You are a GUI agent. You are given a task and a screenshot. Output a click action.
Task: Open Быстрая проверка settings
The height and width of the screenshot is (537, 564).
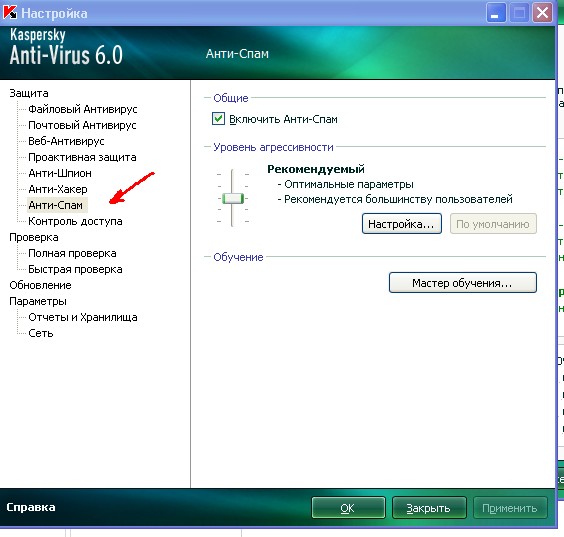click(75, 269)
